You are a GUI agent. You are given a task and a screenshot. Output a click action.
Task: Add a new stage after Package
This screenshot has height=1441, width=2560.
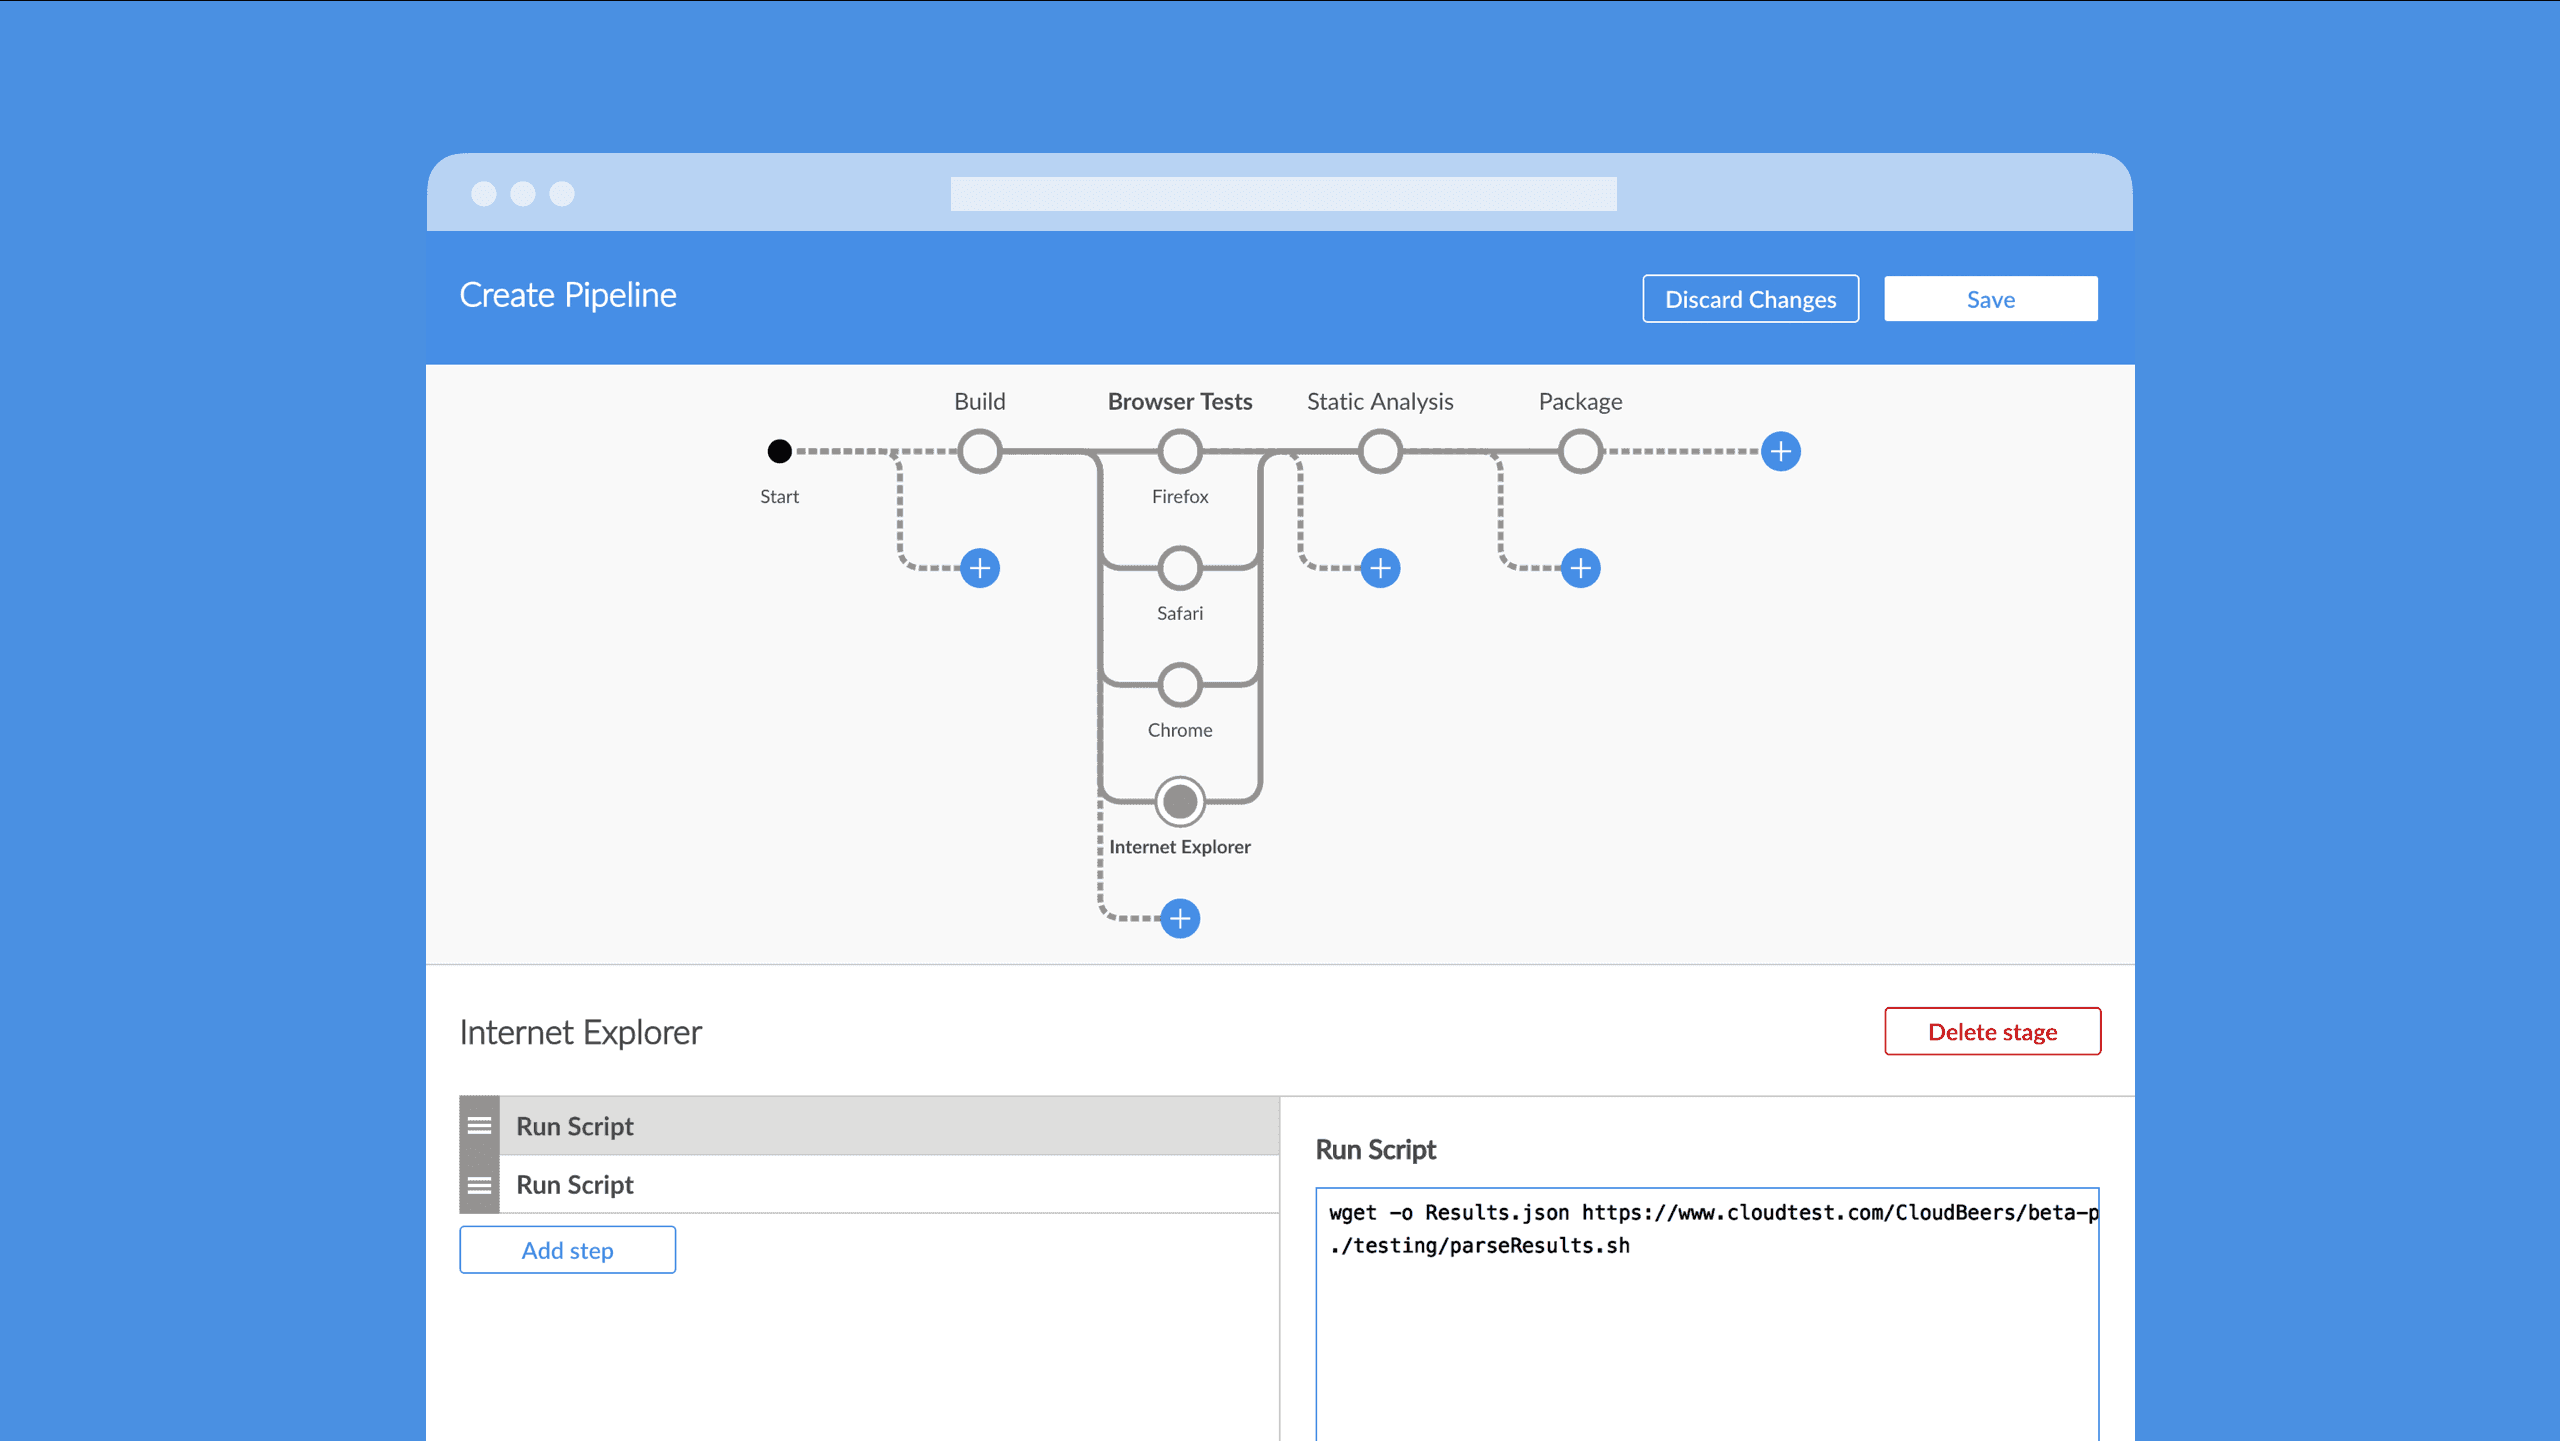click(1781, 451)
